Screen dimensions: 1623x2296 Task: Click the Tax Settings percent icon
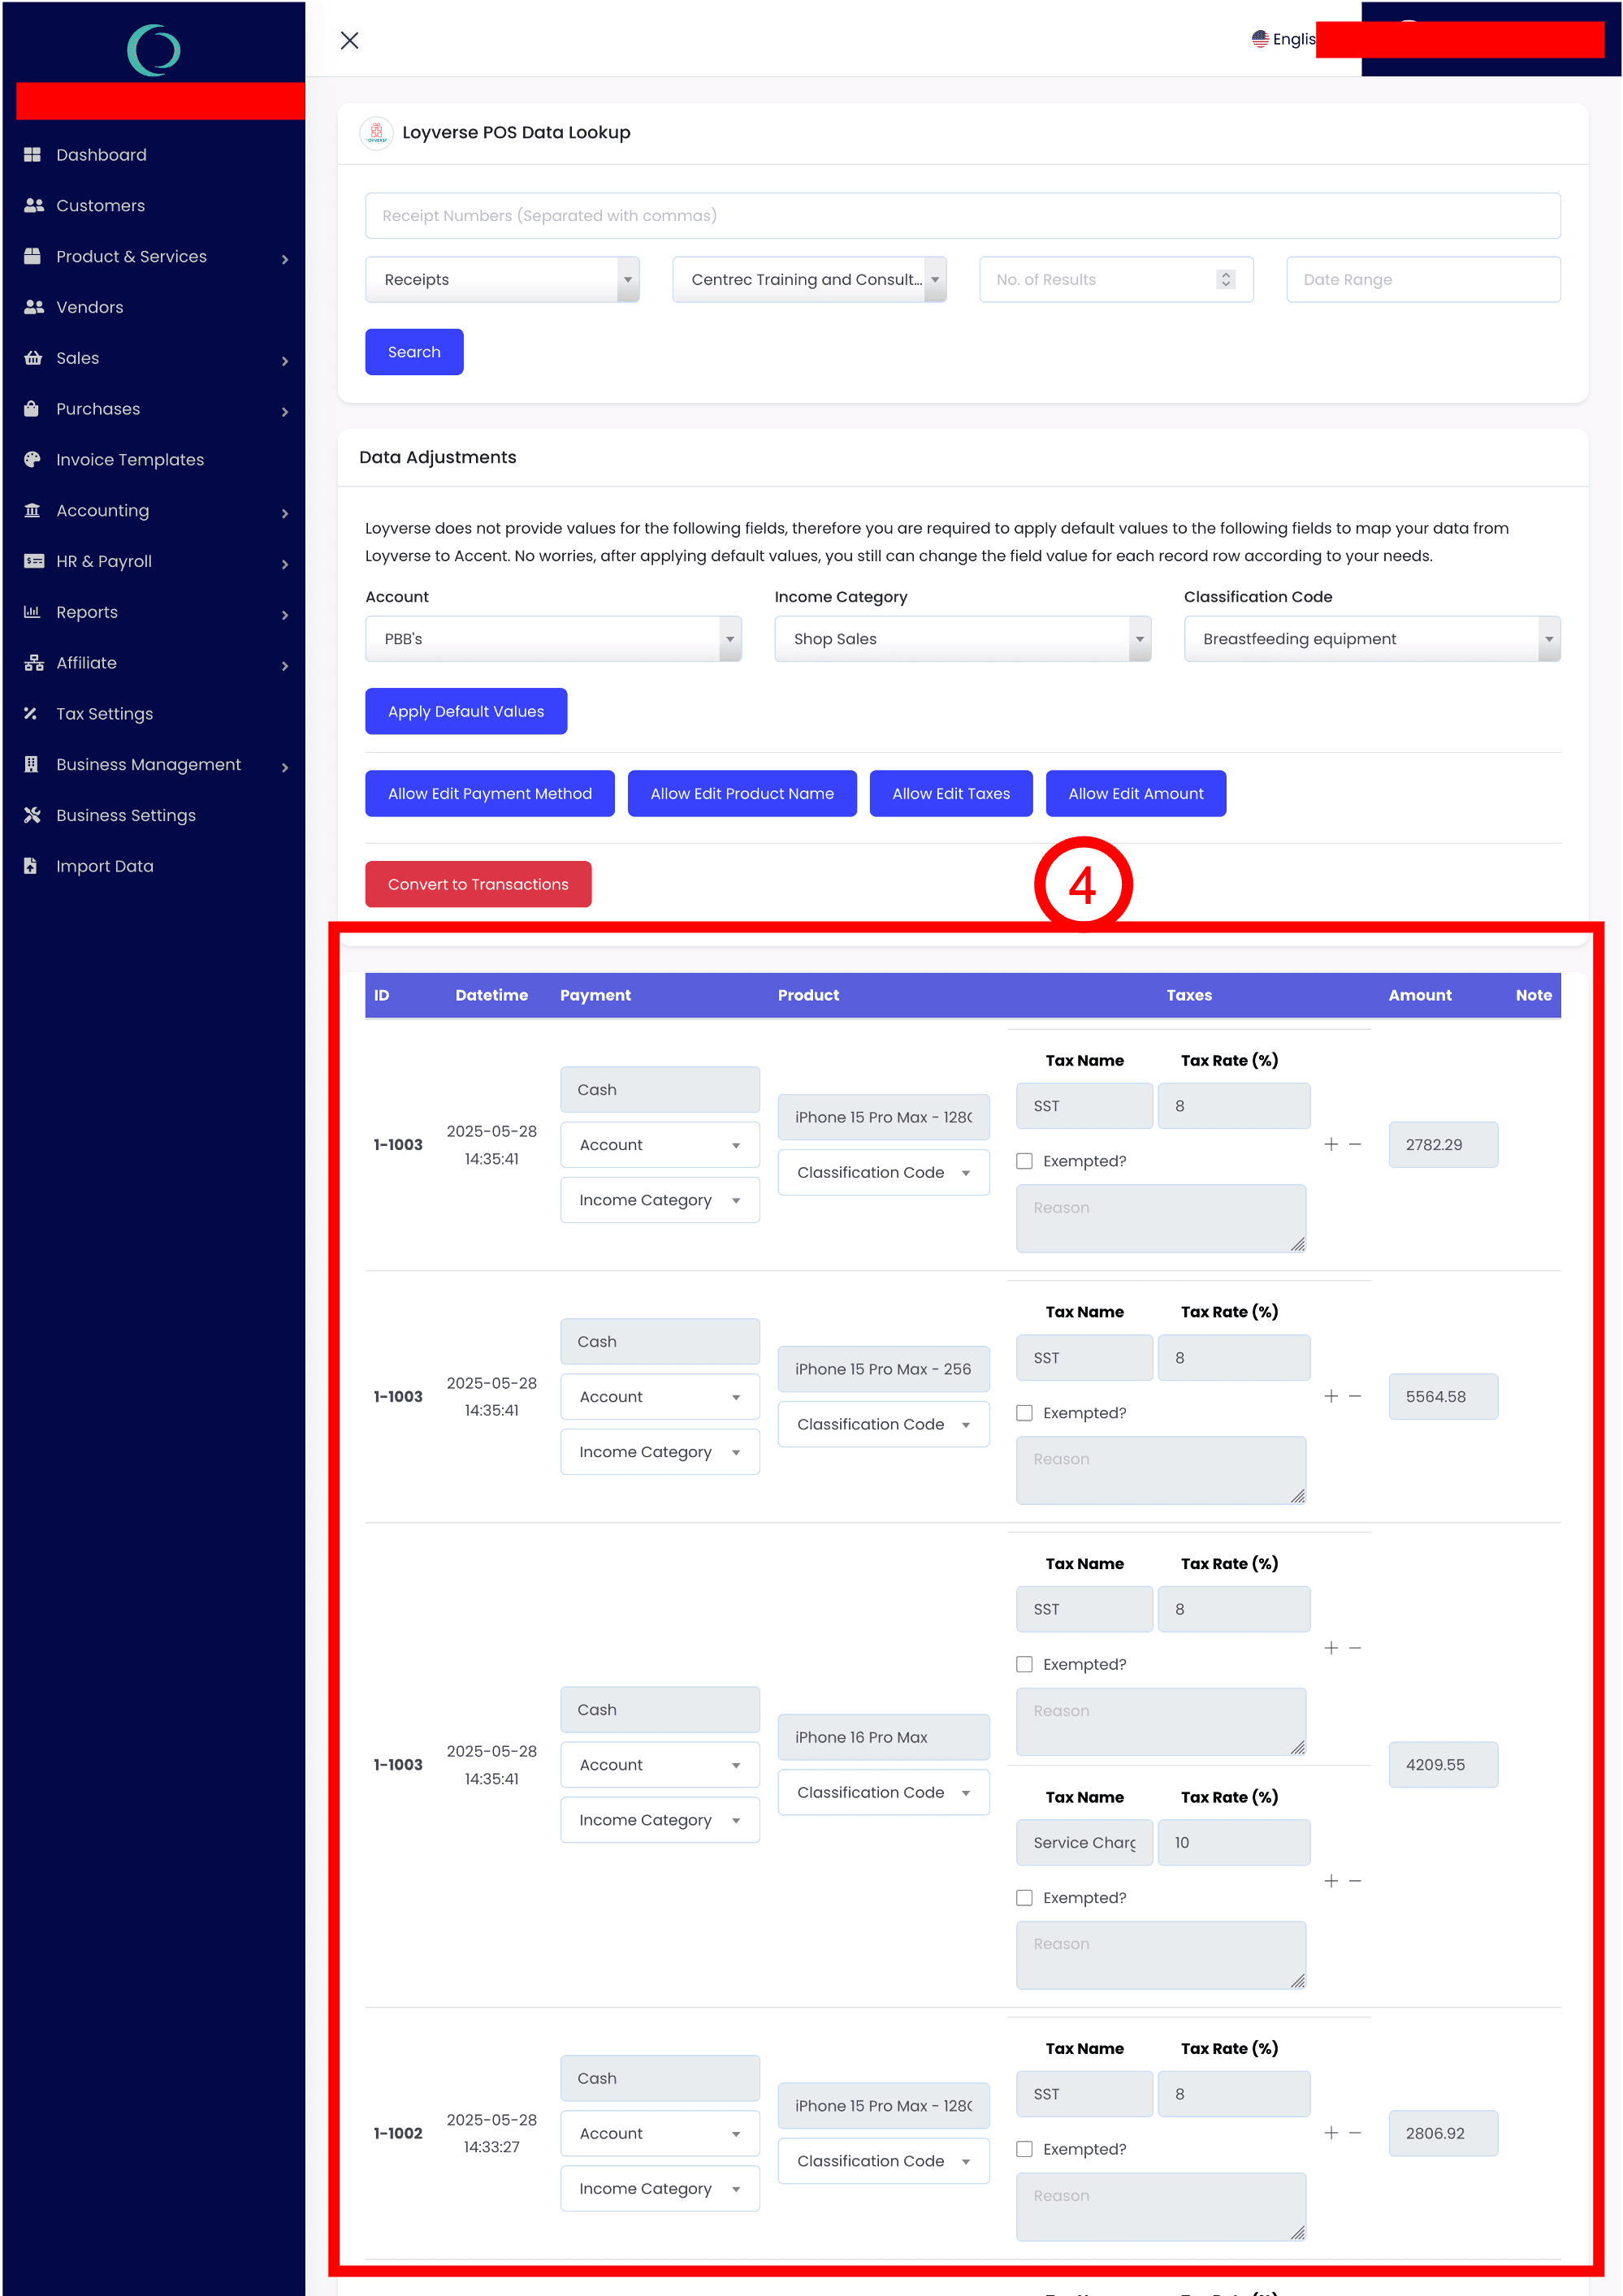[x=31, y=713]
